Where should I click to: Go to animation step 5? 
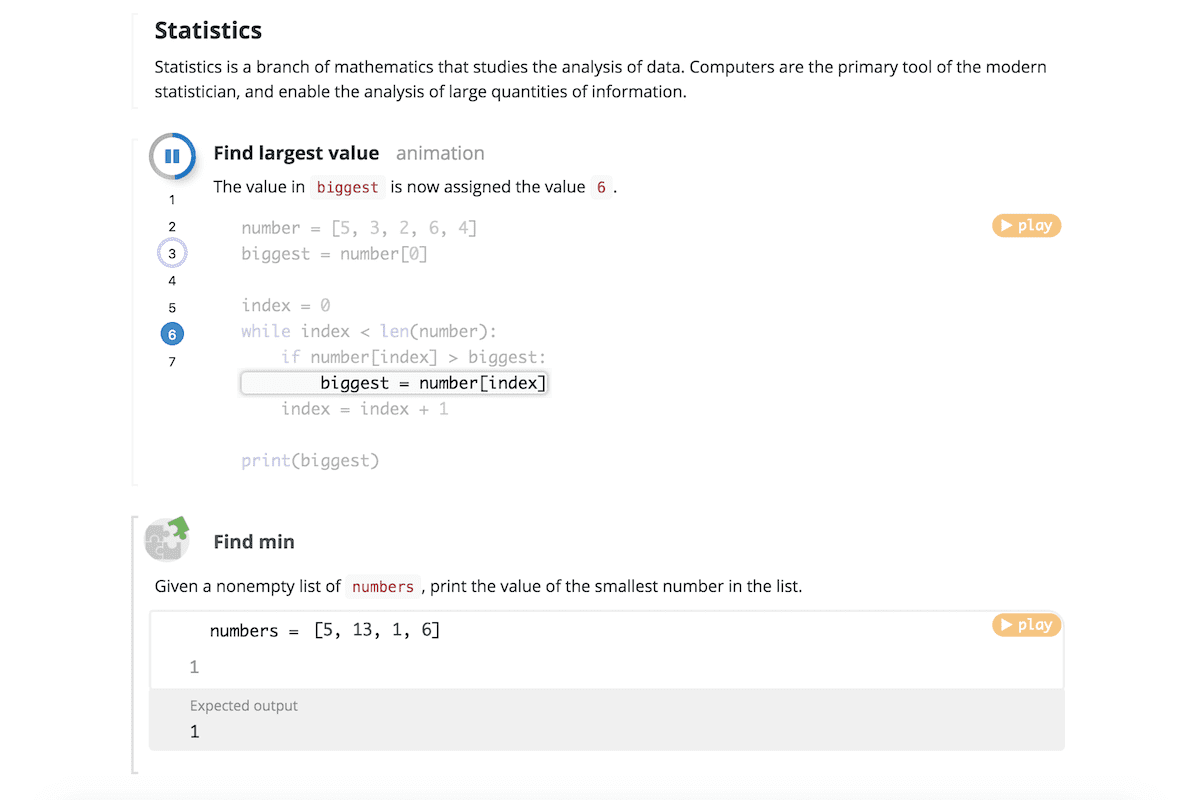point(172,308)
